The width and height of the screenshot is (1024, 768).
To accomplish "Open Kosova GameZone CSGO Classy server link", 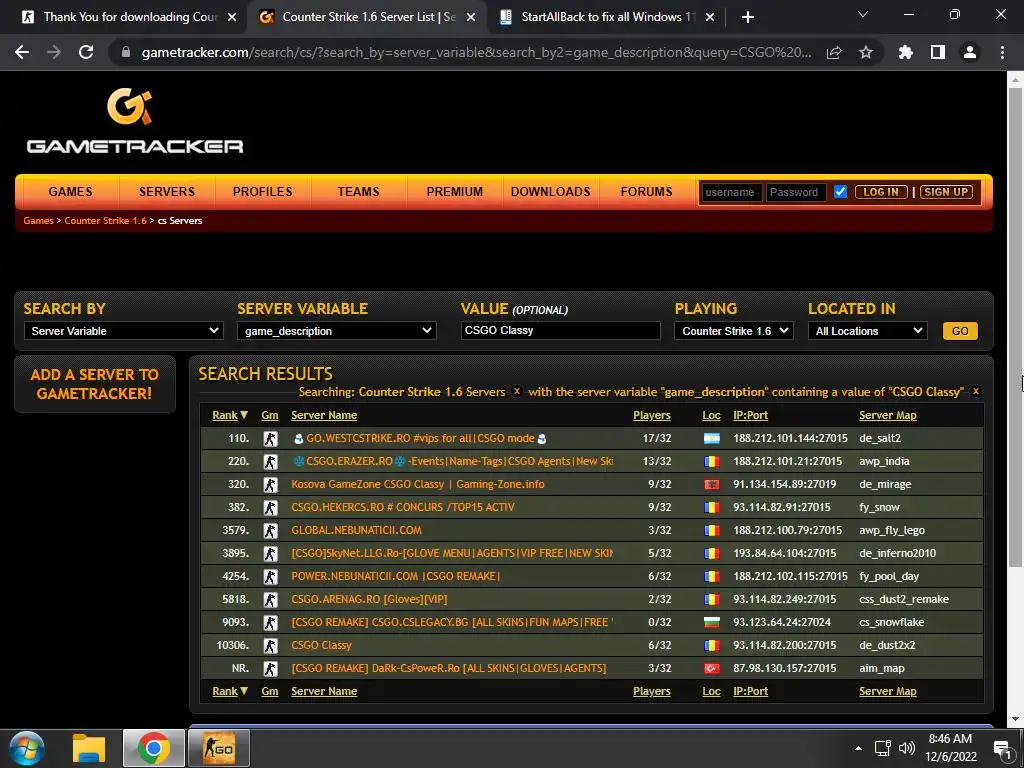I will tap(418, 485).
